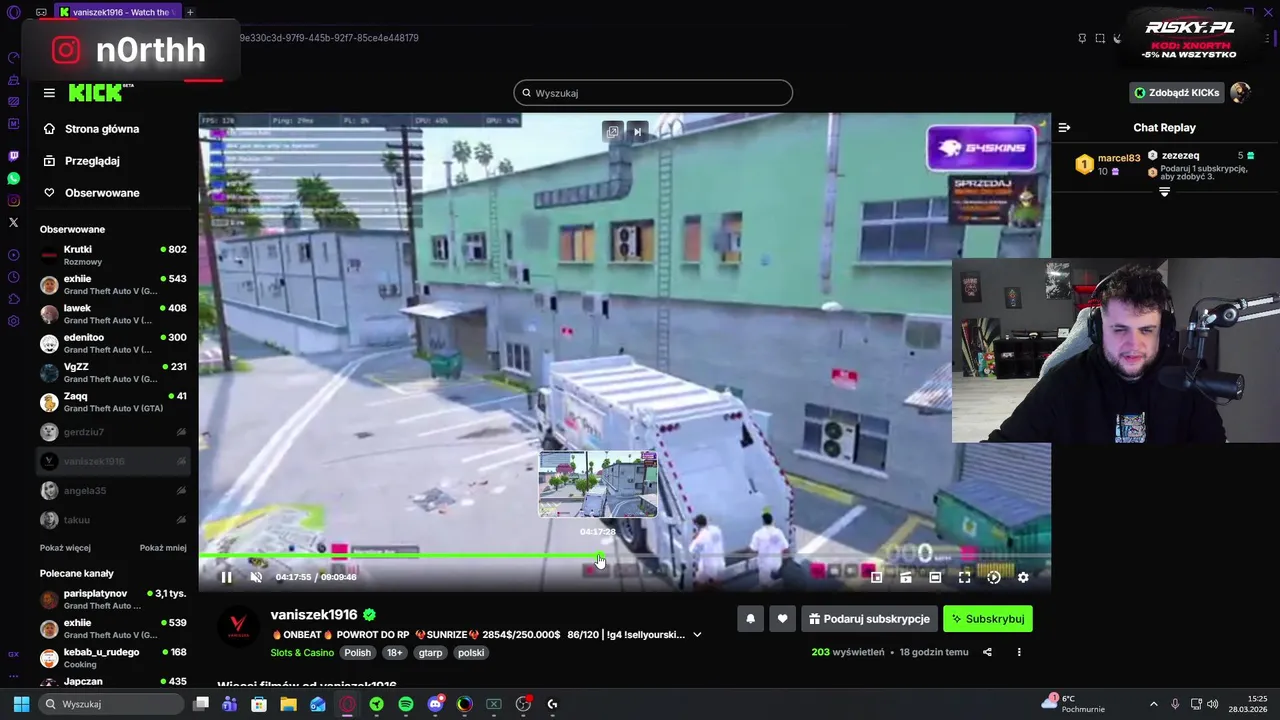Open a new browser tab with plus
The height and width of the screenshot is (720, 1280).
coord(190,12)
